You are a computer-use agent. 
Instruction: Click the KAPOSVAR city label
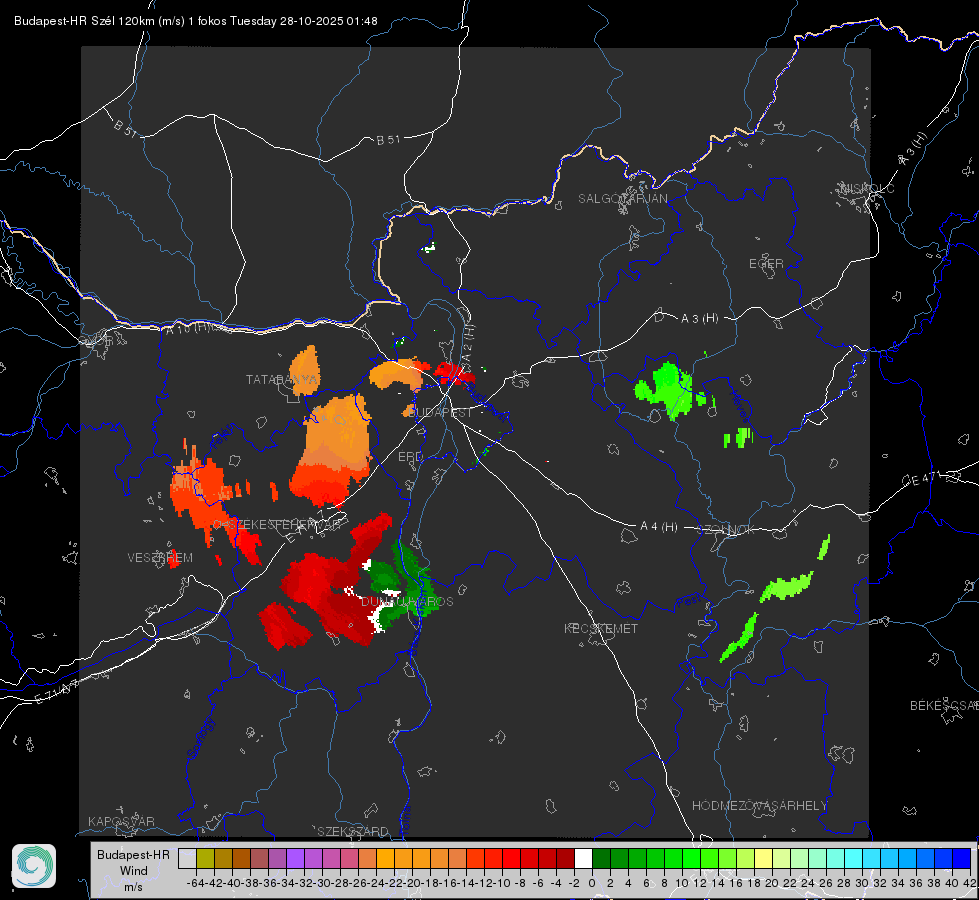click(121, 821)
